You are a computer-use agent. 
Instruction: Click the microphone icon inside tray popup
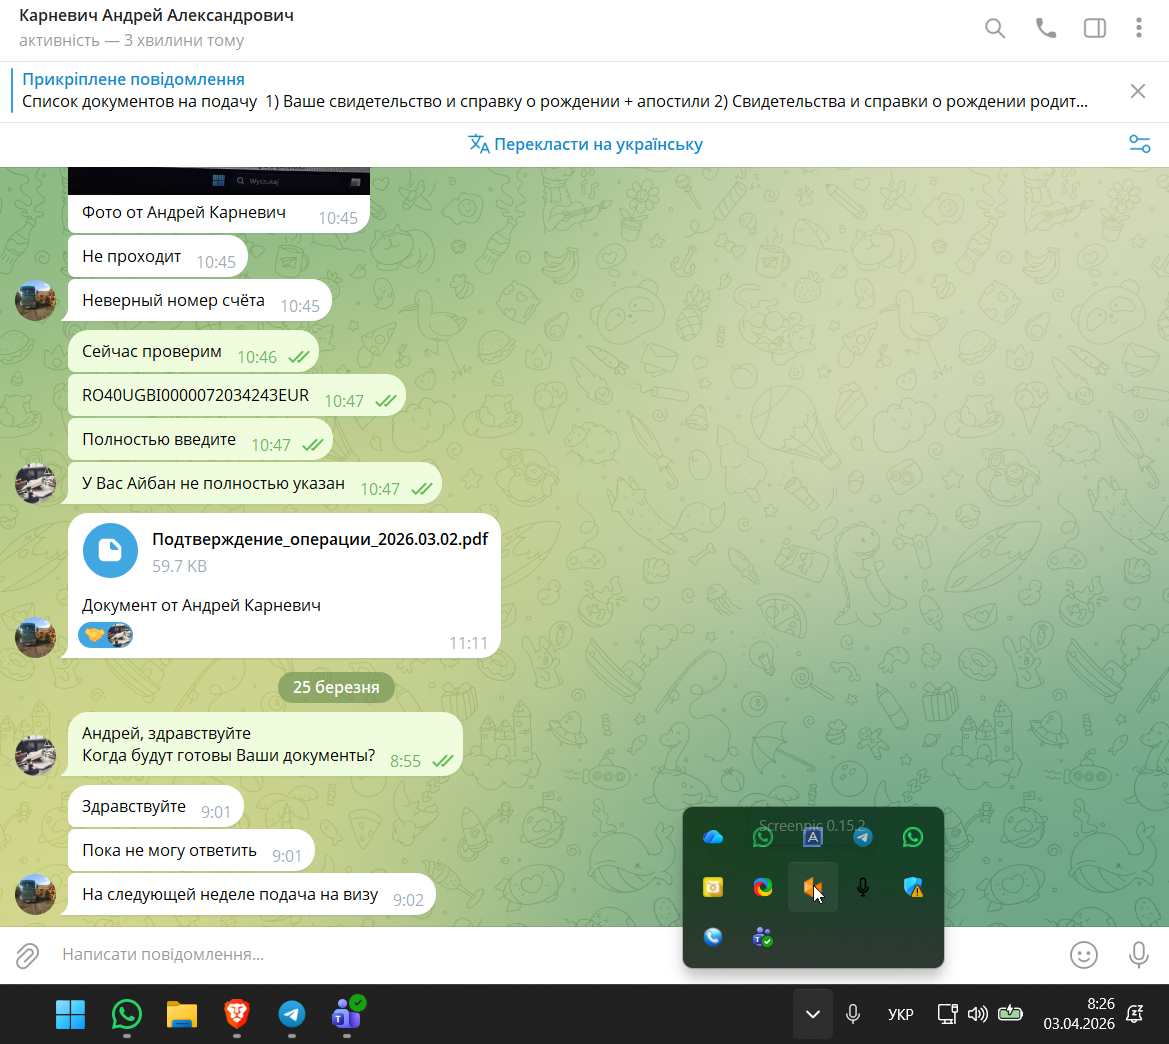(863, 887)
